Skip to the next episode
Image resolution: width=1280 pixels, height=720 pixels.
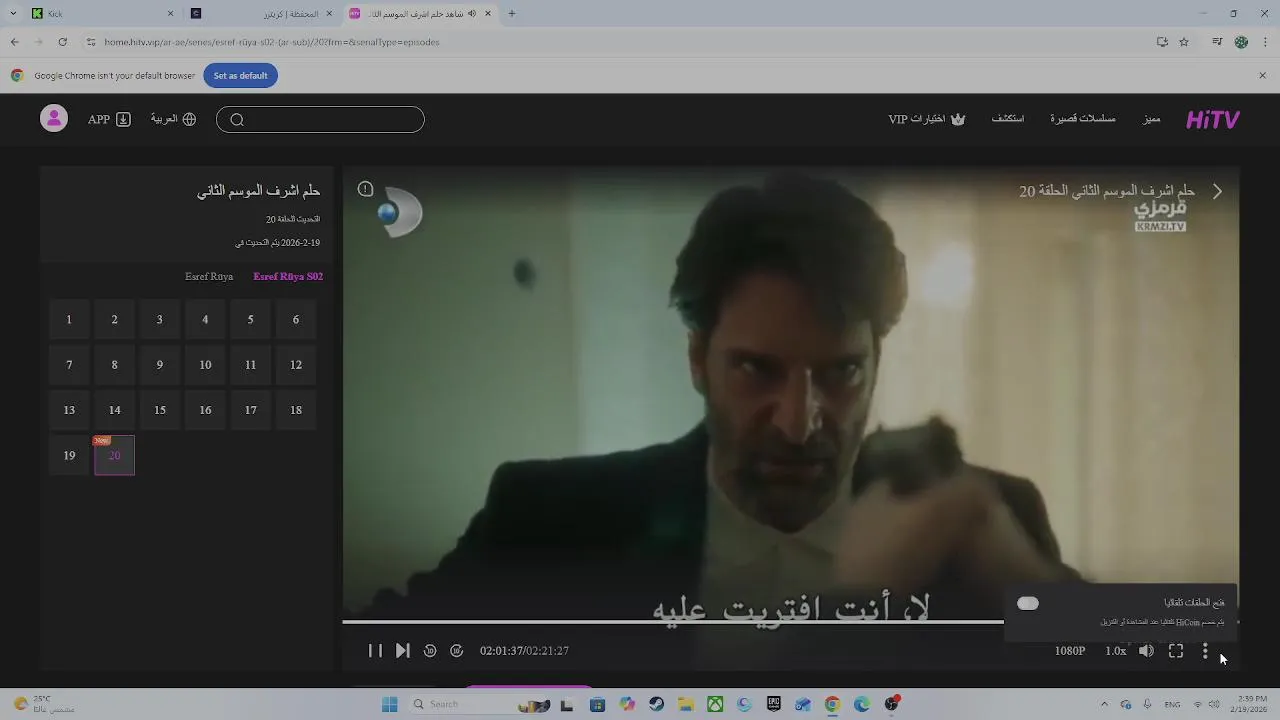pos(402,651)
